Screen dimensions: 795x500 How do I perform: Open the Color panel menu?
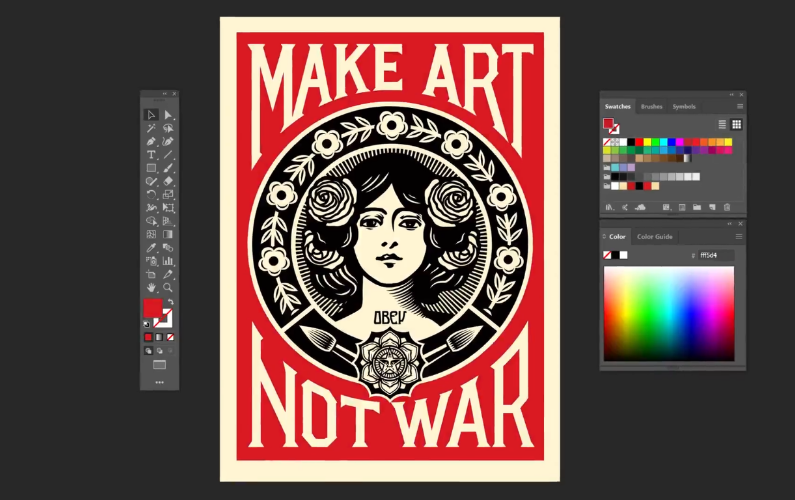pyautogui.click(x=739, y=236)
